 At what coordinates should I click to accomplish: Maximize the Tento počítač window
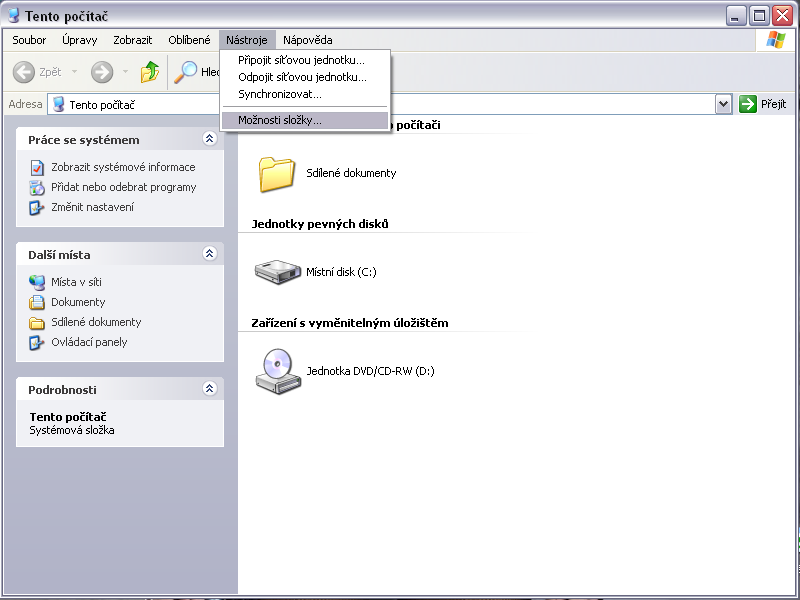(759, 16)
